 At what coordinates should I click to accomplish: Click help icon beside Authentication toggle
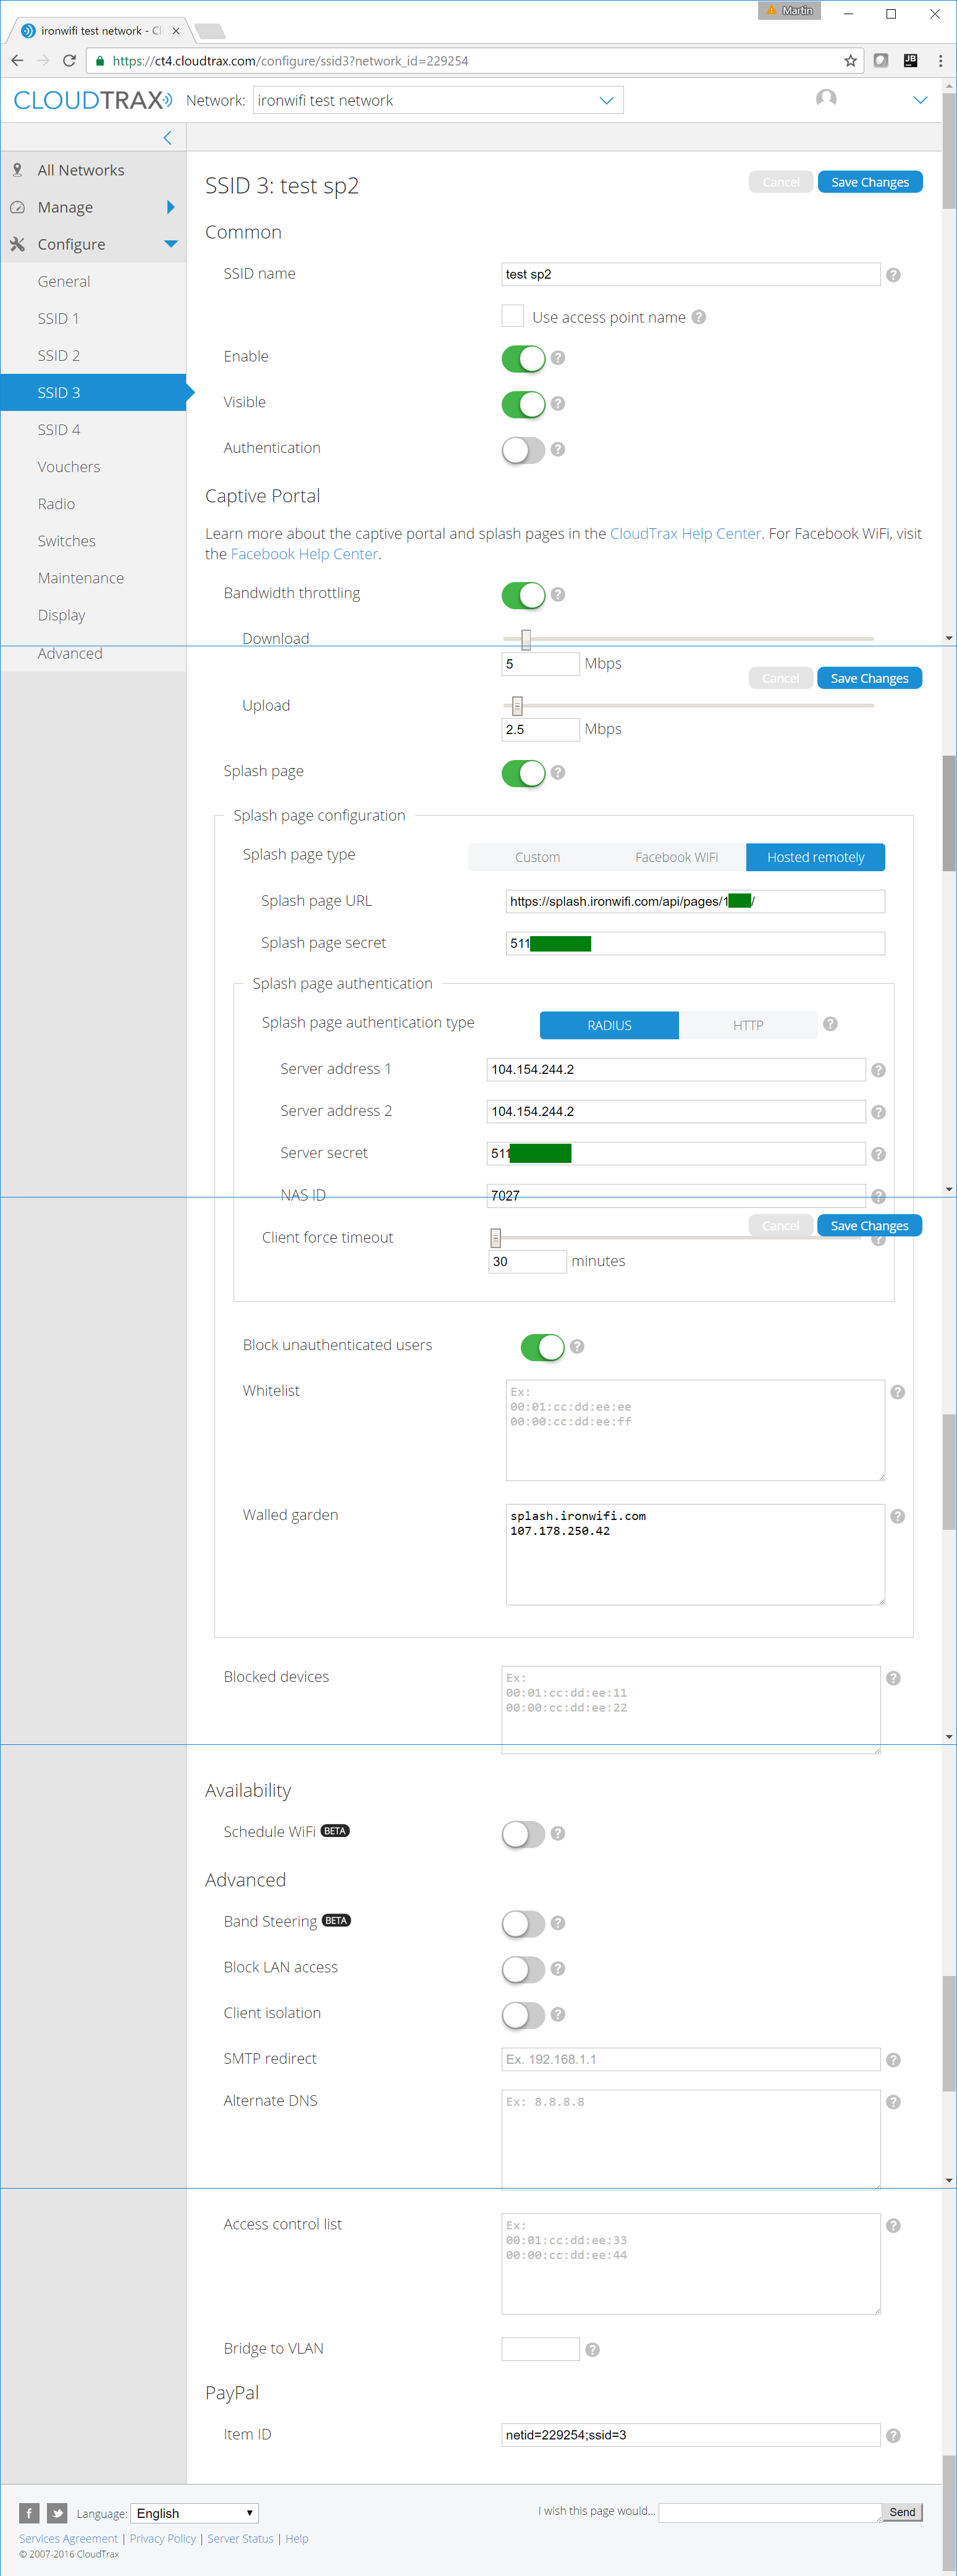(558, 450)
